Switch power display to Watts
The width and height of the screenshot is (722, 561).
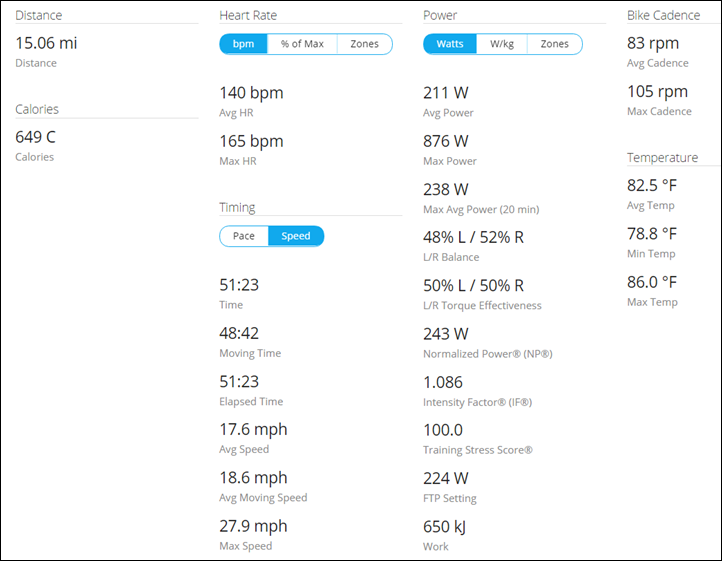(x=450, y=44)
